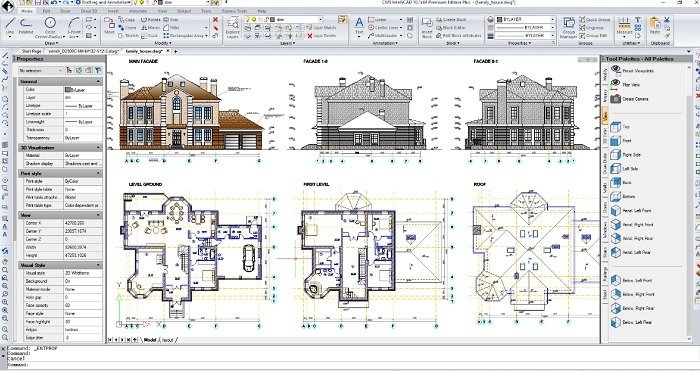Select the Front view in Tool Palettes

tap(621, 141)
